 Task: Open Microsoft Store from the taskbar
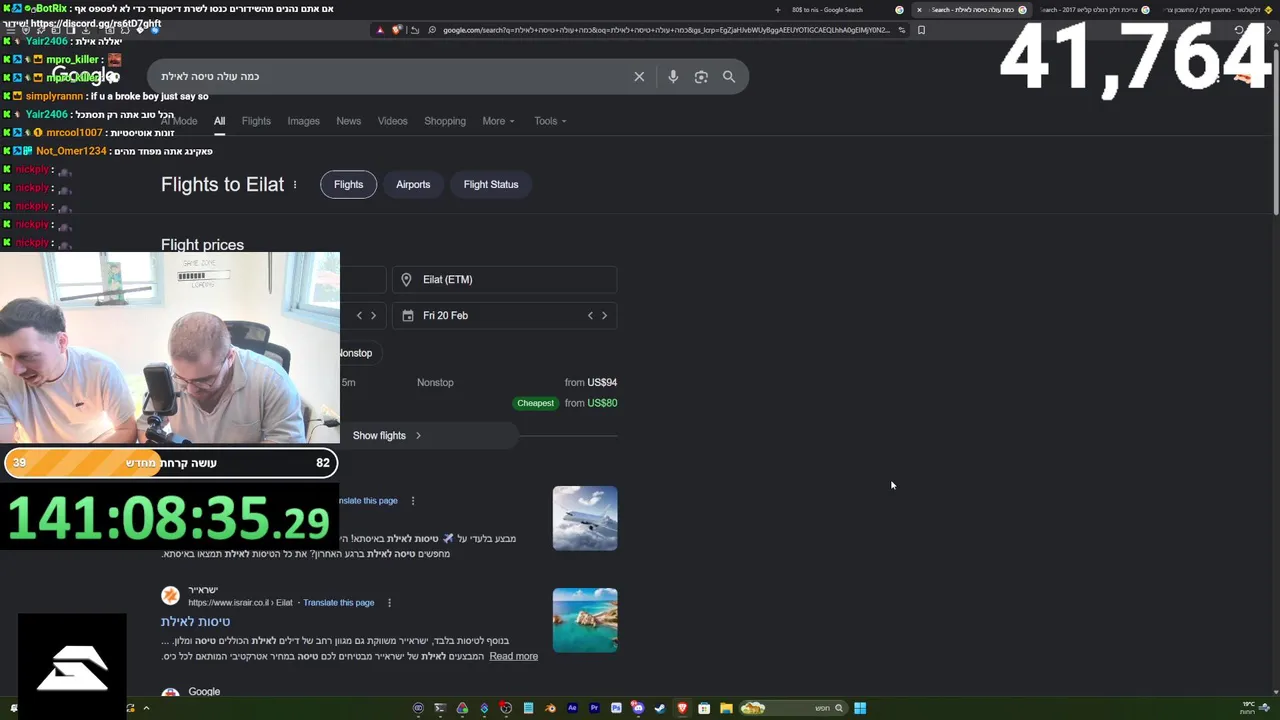(x=704, y=708)
